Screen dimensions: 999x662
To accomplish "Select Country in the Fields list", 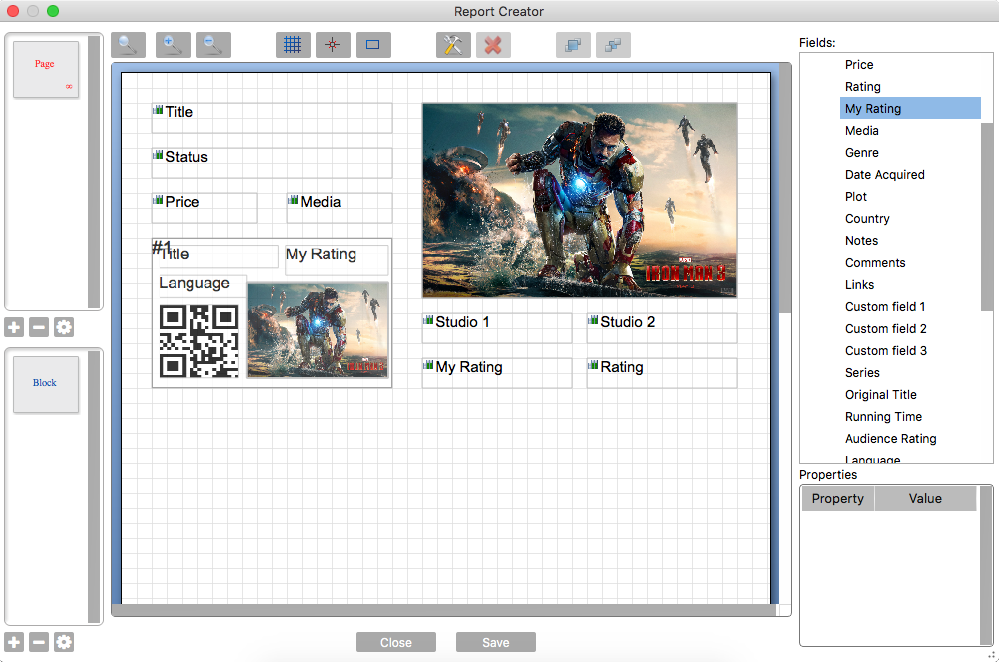I will point(867,219).
